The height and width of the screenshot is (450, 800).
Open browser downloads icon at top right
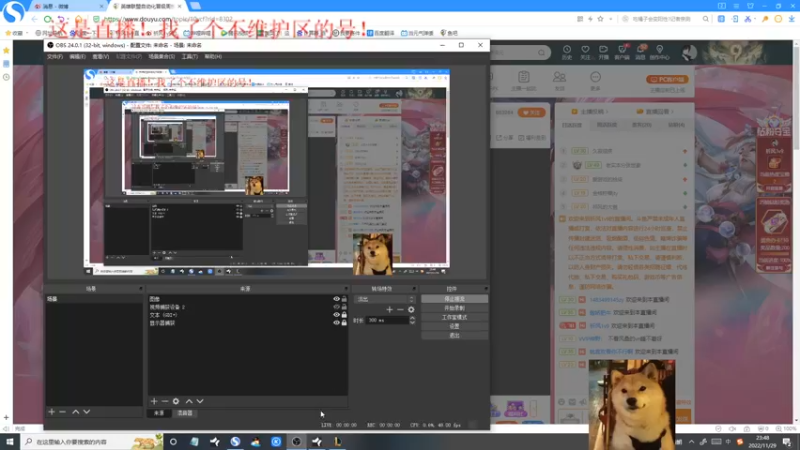click(791, 19)
